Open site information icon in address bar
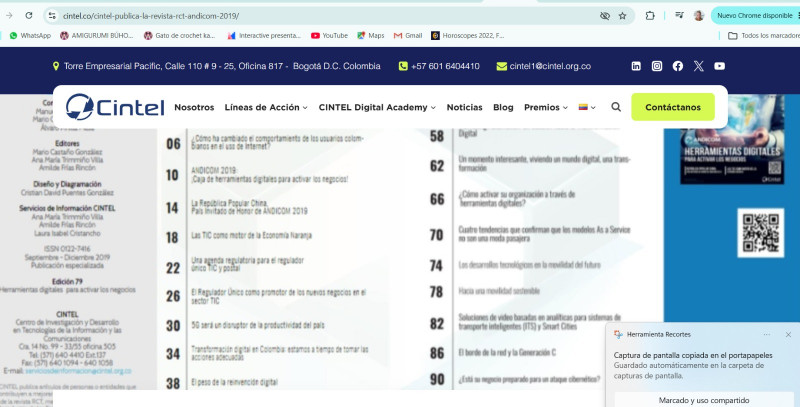The height and width of the screenshot is (407, 800). click(x=52, y=16)
